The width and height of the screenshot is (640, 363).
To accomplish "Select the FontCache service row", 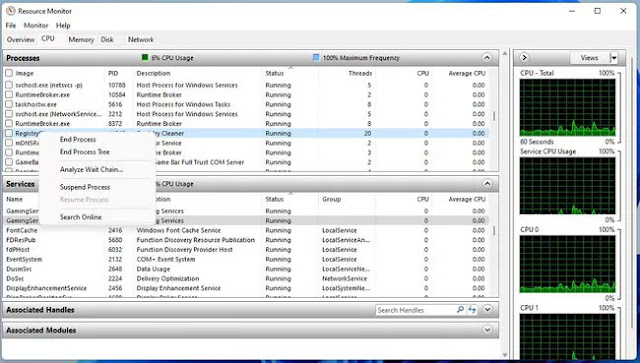I will pos(247,230).
